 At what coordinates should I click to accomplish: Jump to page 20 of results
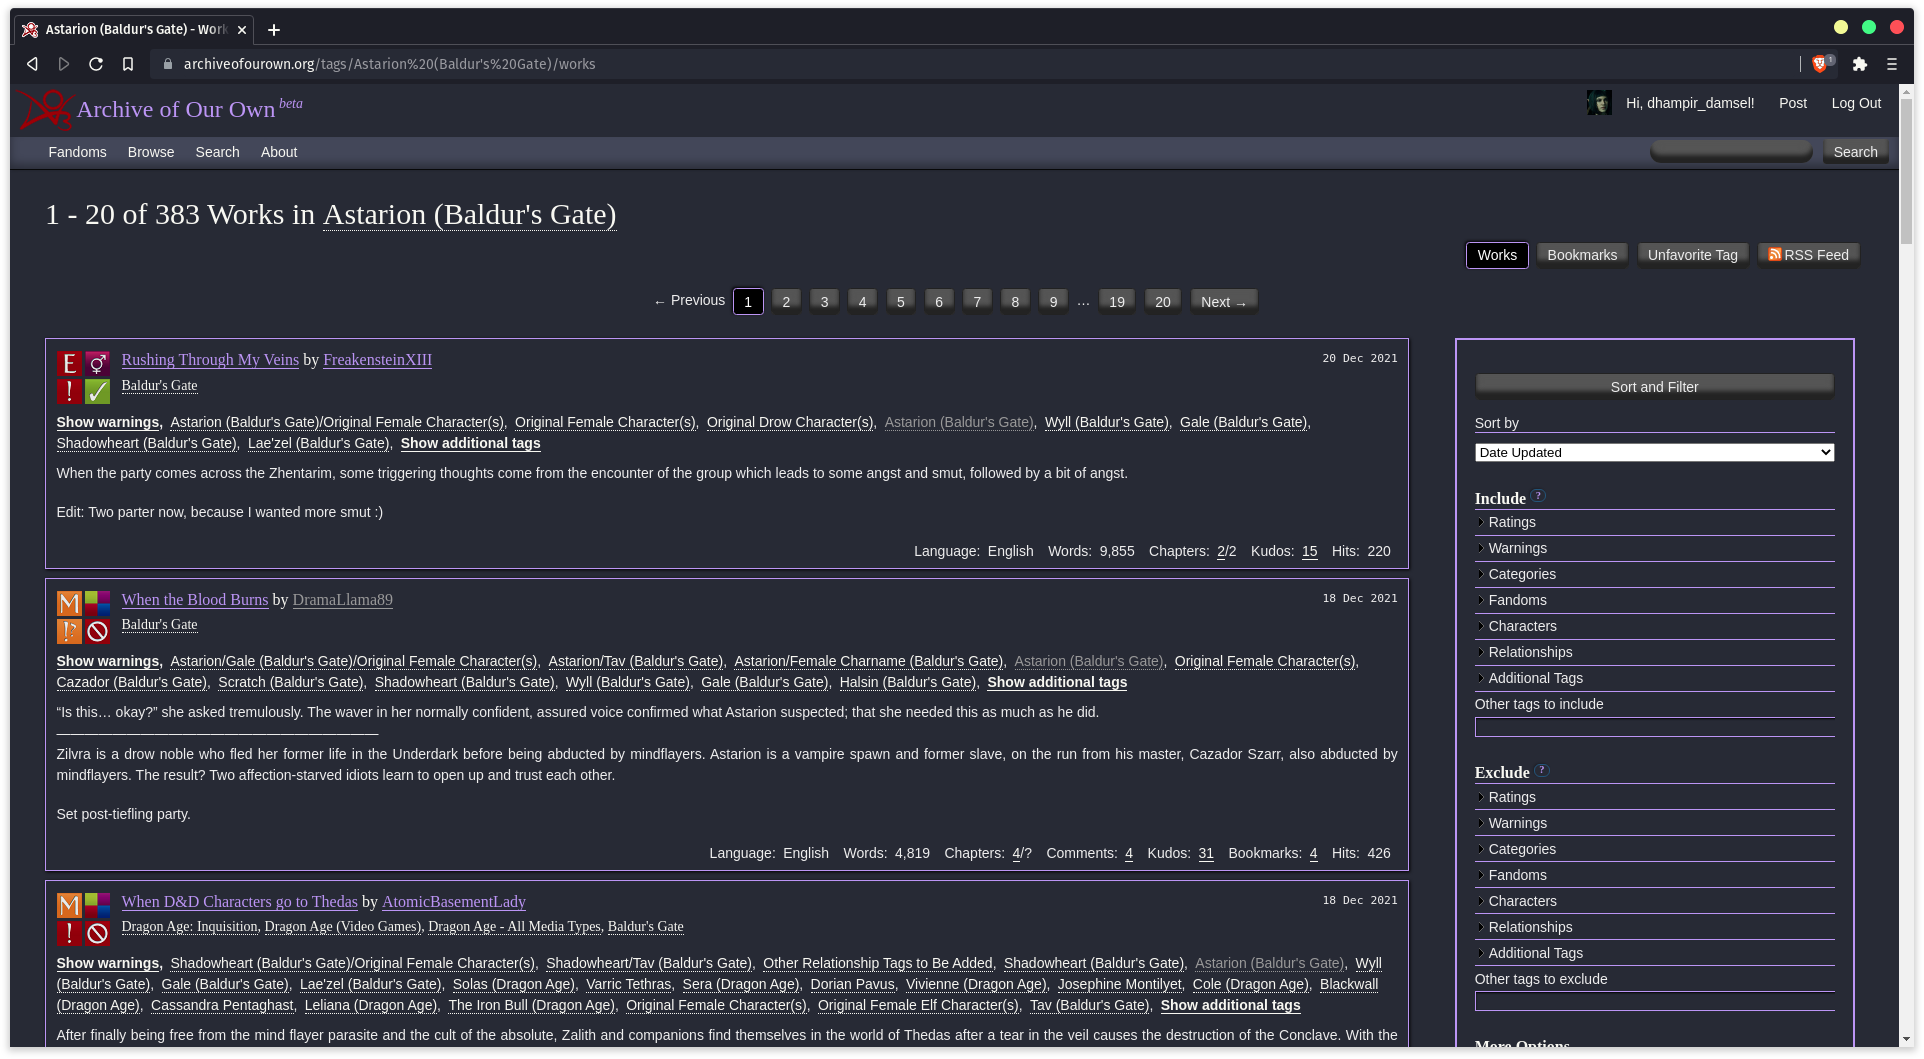coord(1162,302)
